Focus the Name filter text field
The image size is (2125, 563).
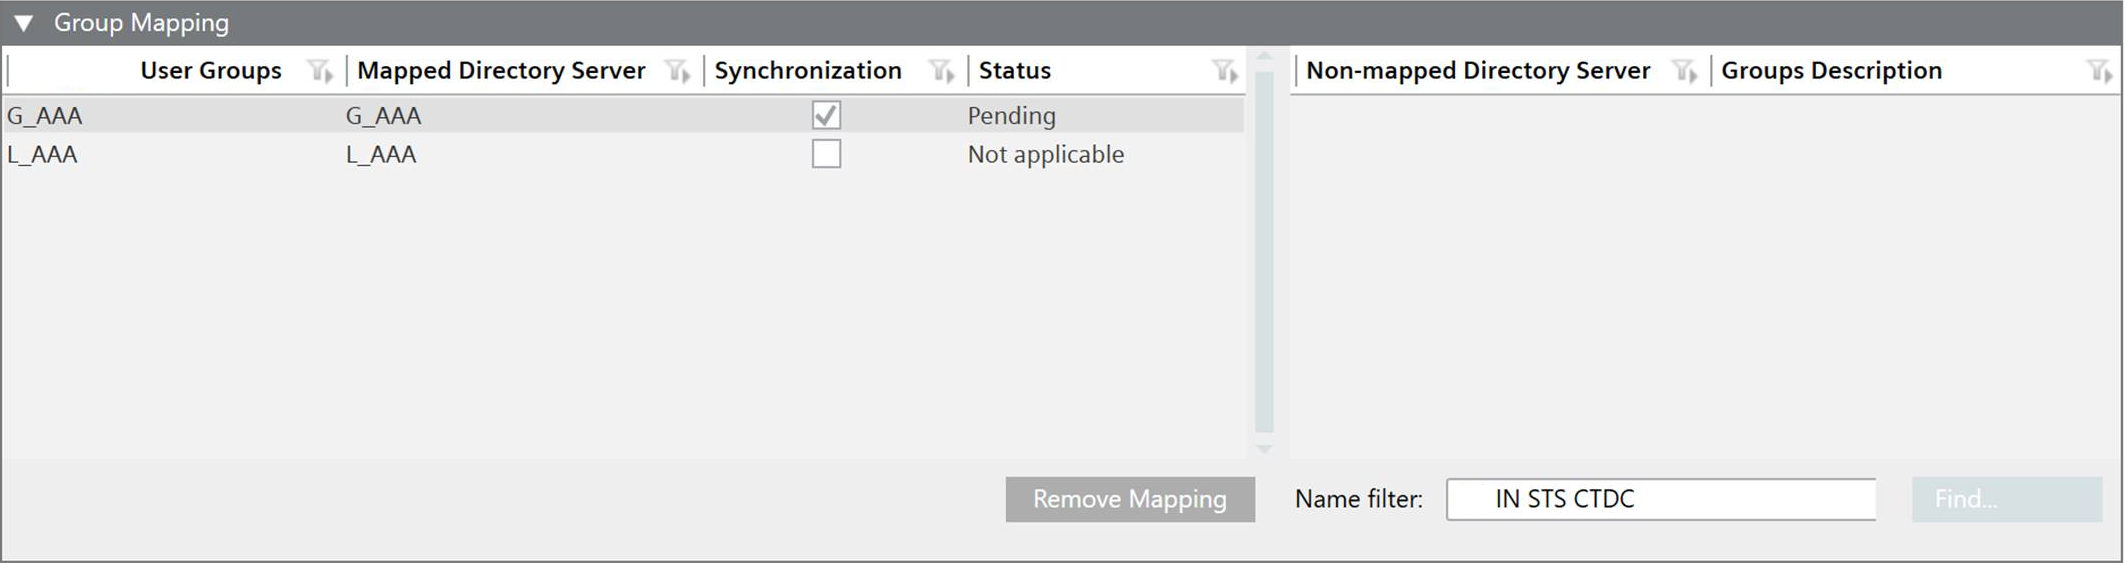[x=1660, y=499]
